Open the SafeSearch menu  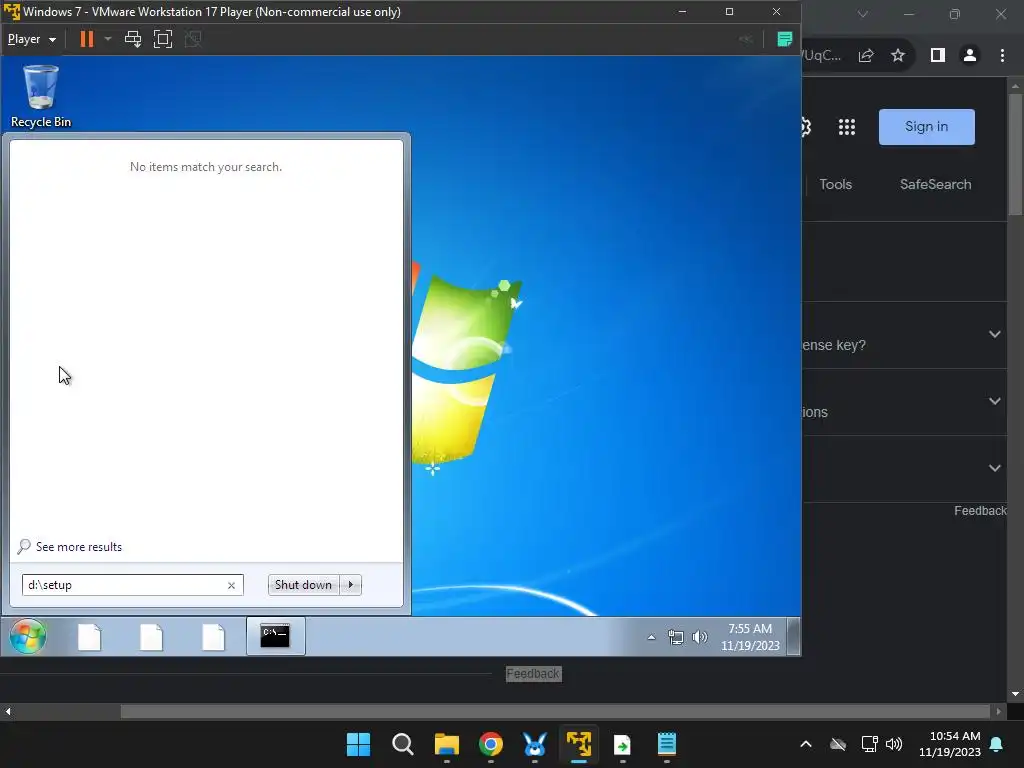point(935,184)
